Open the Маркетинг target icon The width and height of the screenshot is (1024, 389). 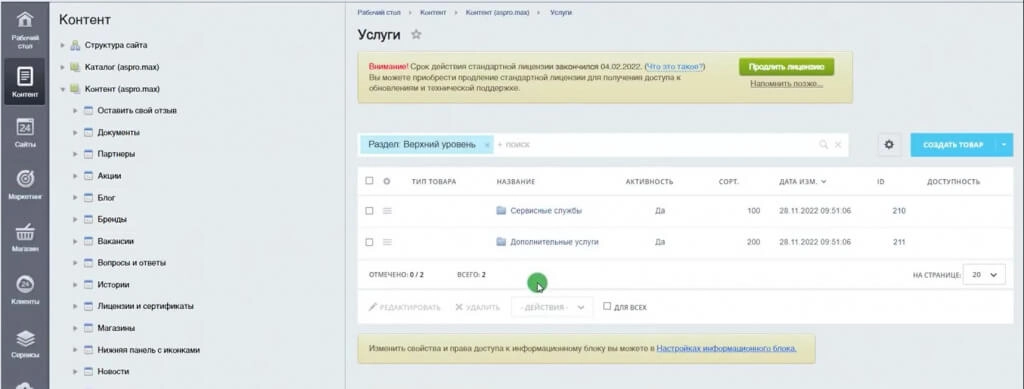pos(25,179)
